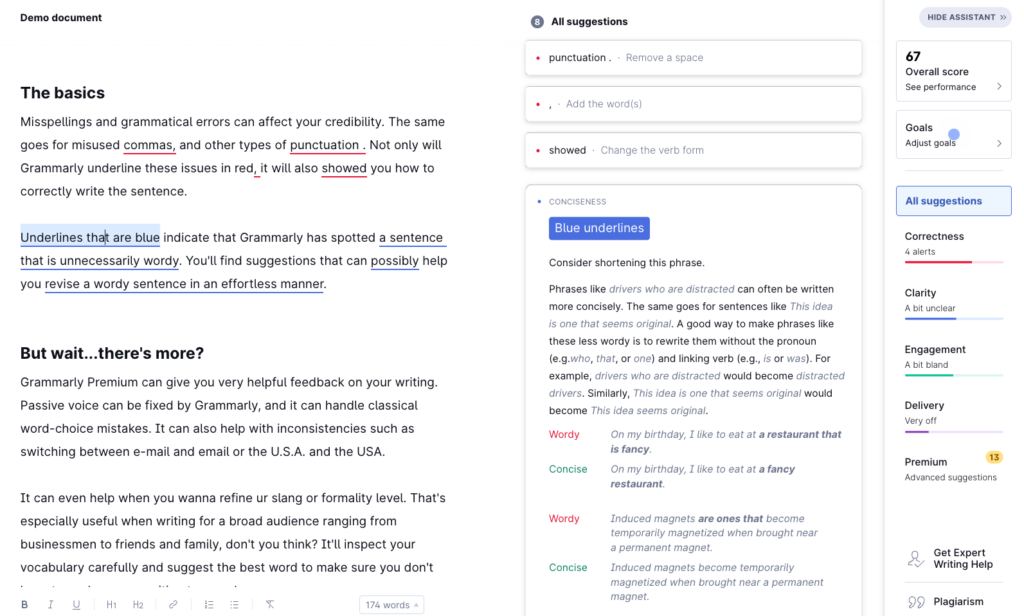Select the All suggestions tab
The image size is (1024, 616).
click(x=954, y=201)
